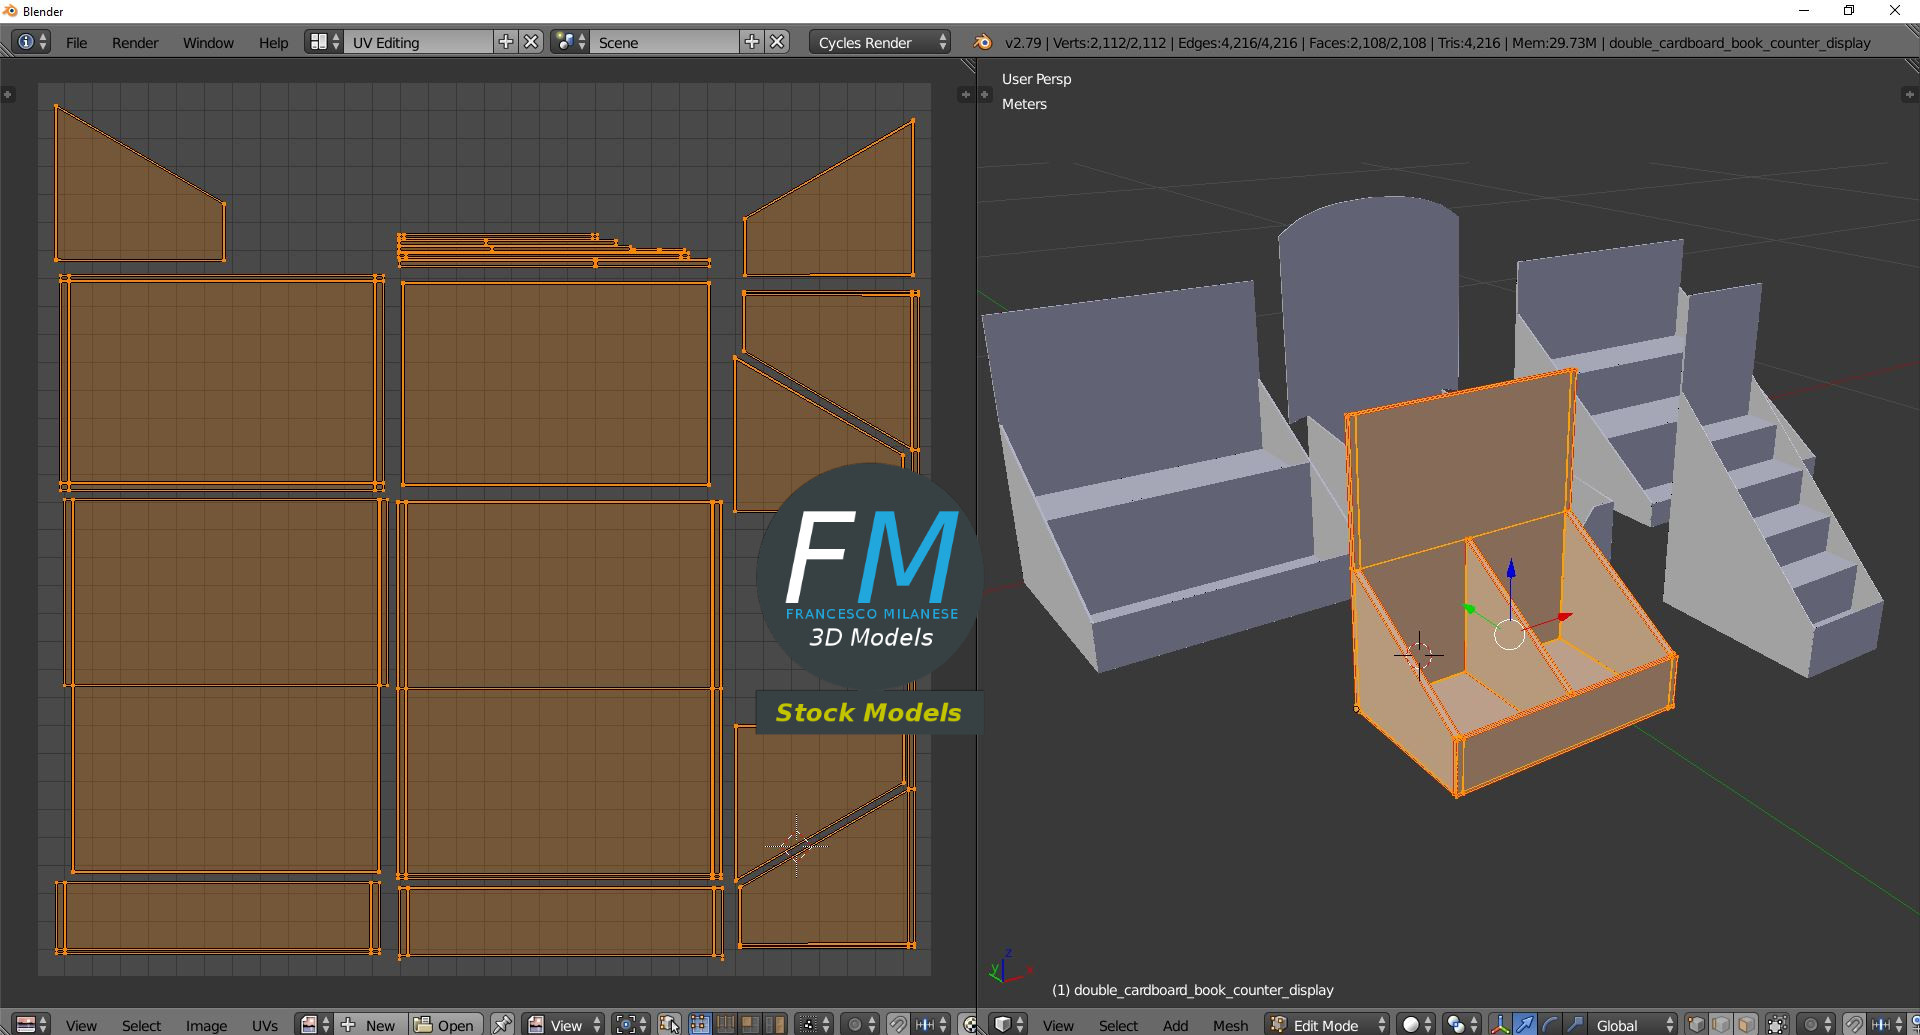This screenshot has width=1920, height=1035.
Task: Select the scale manipulator icon
Action: 1574,1024
